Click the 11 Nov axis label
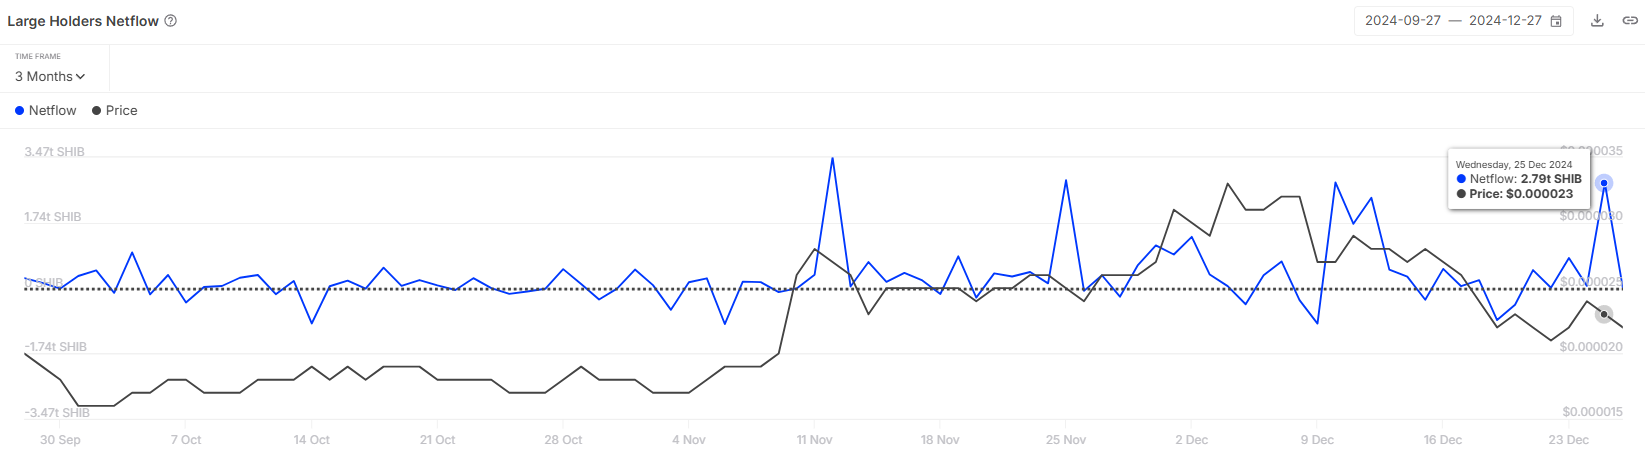The height and width of the screenshot is (458, 1645). [x=814, y=440]
